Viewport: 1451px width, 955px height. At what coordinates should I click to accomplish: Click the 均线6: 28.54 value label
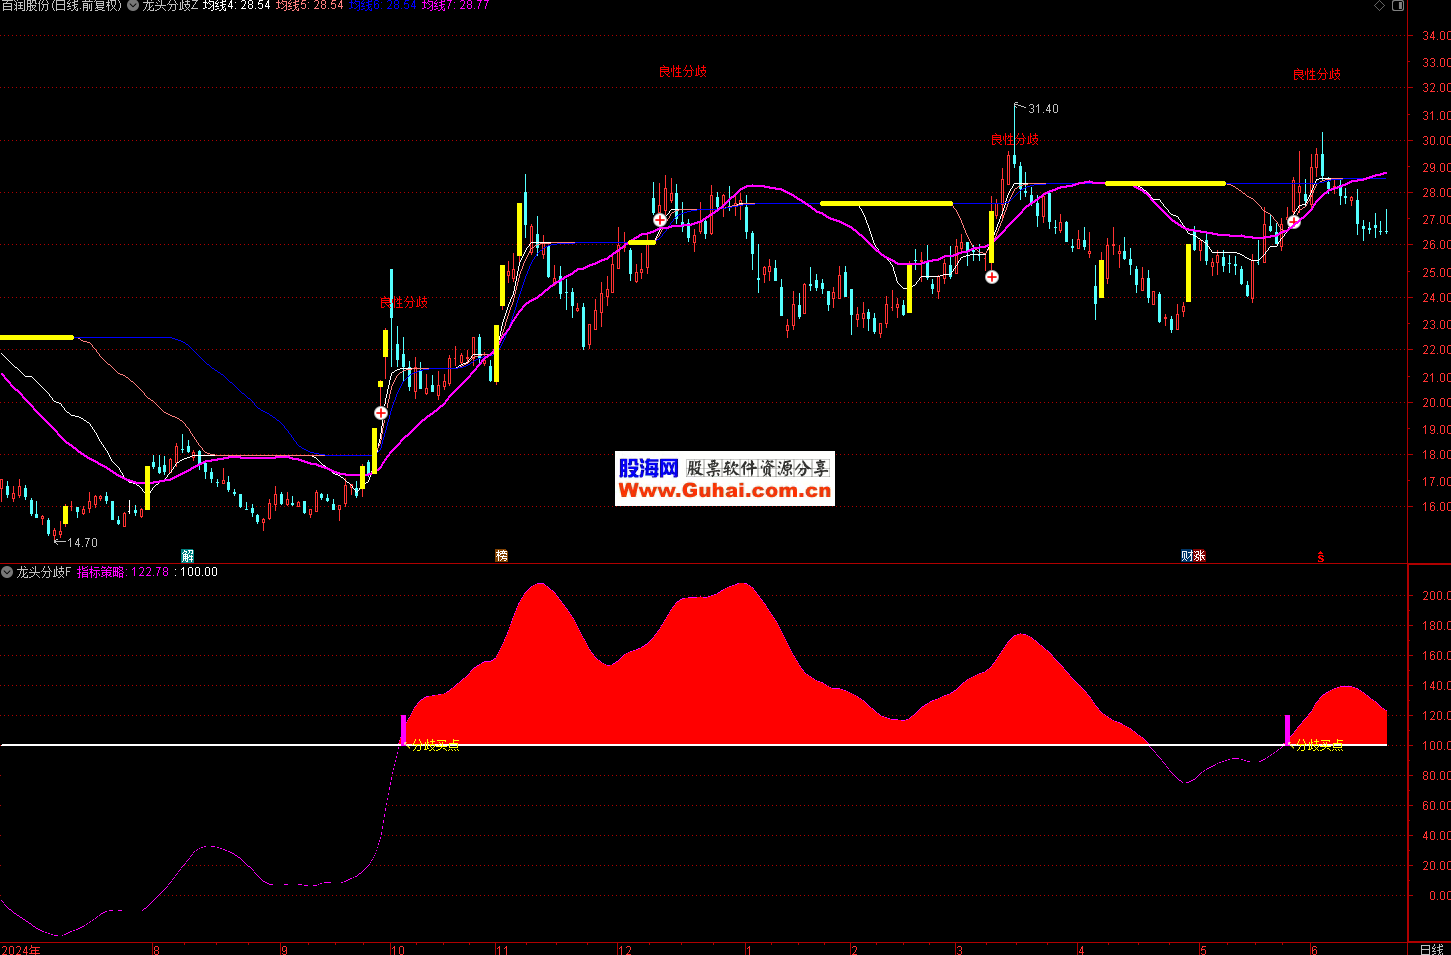pyautogui.click(x=382, y=5)
